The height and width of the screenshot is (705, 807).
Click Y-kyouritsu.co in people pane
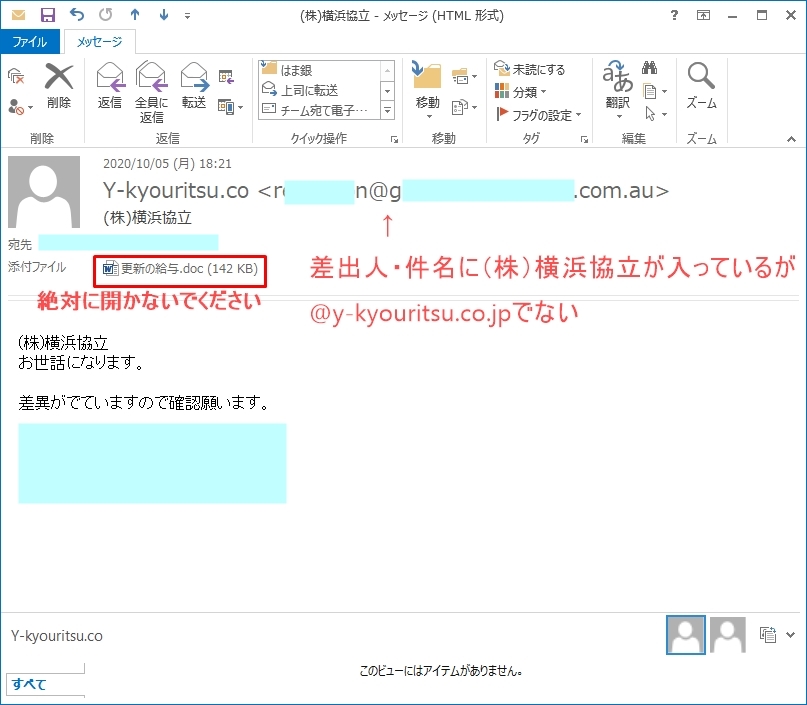[x=57, y=636]
